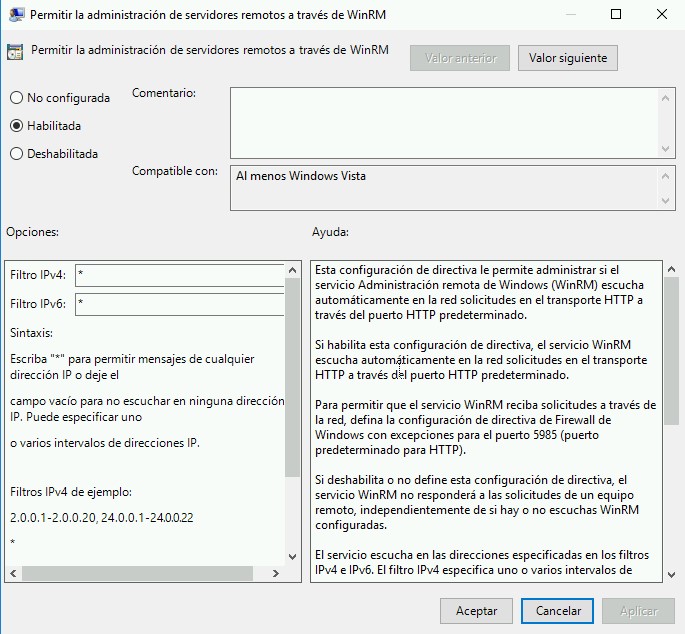The width and height of the screenshot is (685, 634).
Task: Click the Opciones vertical scrollbar thumb
Action: [x=292, y=378]
